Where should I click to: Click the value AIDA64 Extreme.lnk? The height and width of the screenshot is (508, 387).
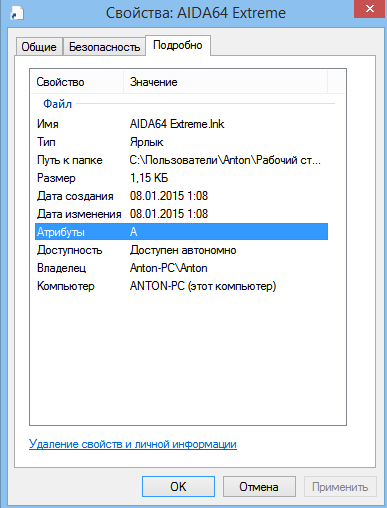[x=177, y=124]
